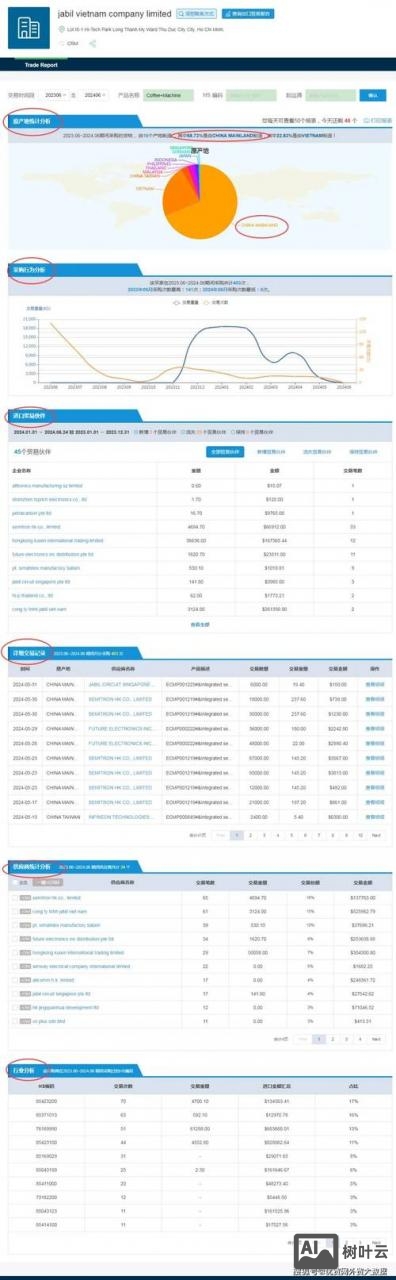
Task: Select the third partner filter tab
Action: point(317,452)
